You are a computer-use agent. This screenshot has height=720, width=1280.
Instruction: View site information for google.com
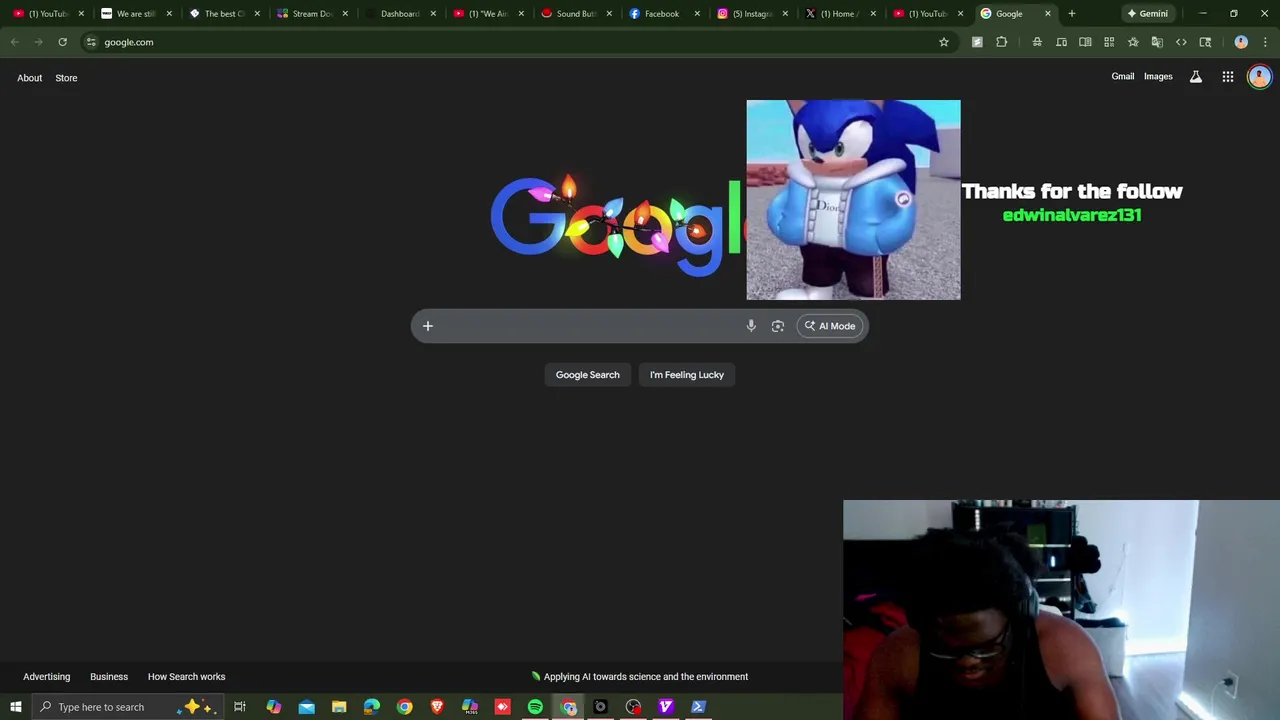click(x=91, y=42)
